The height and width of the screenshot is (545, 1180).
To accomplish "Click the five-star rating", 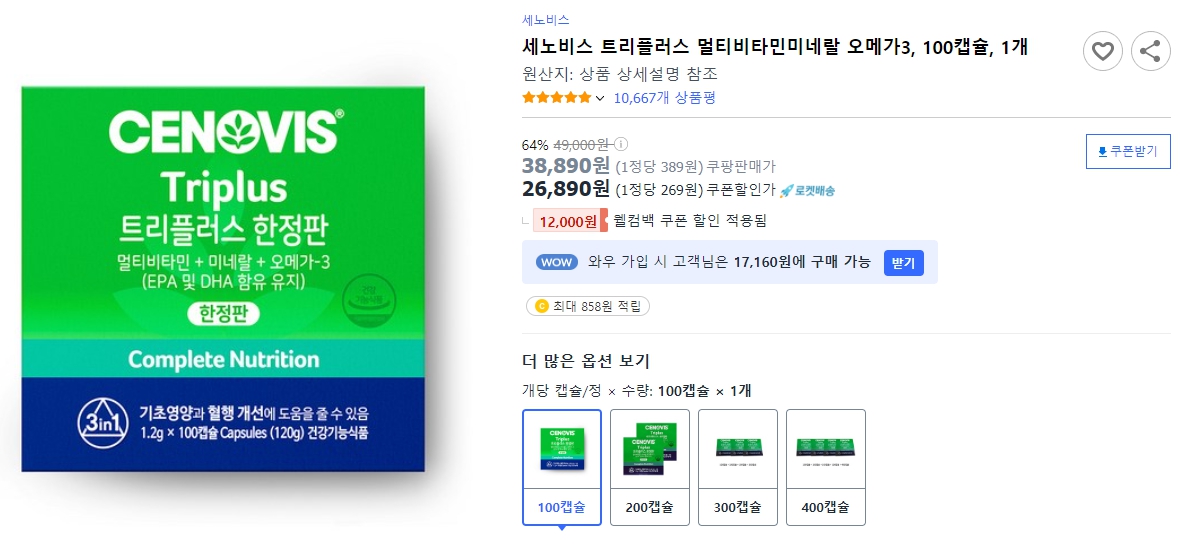I will [x=557, y=97].
